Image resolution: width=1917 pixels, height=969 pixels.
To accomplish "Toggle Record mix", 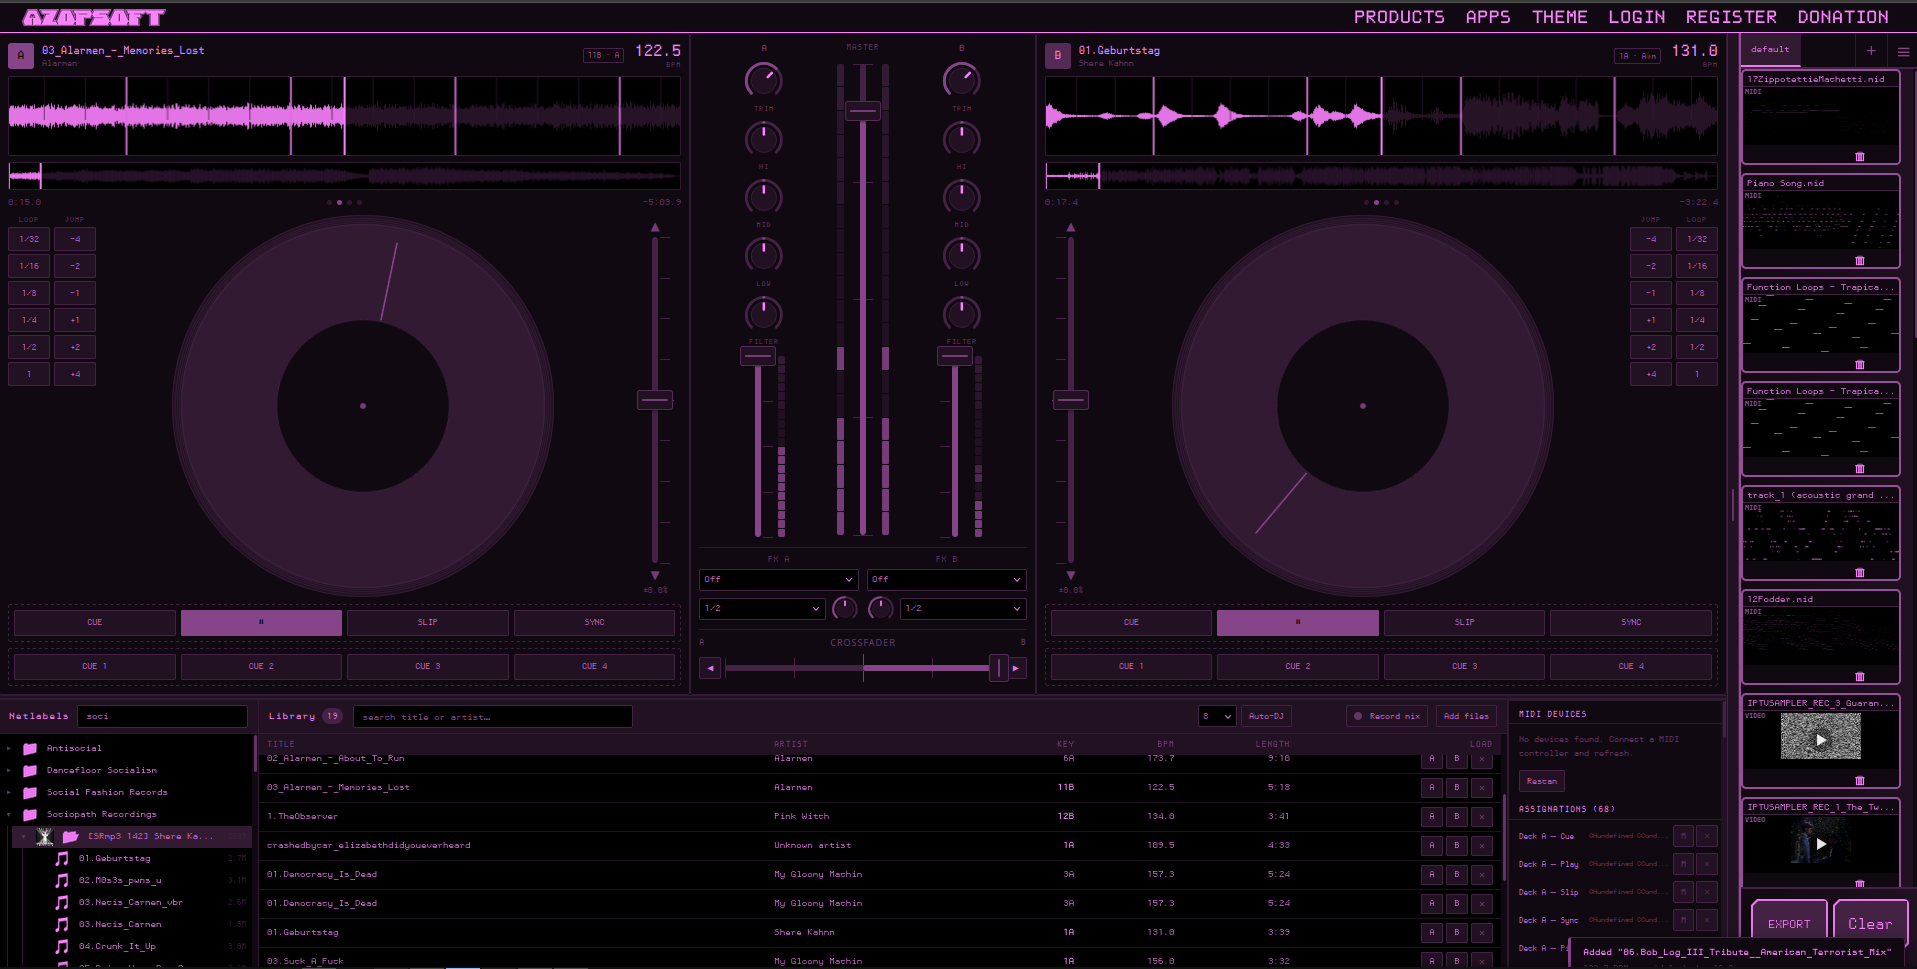I will click(x=1387, y=716).
